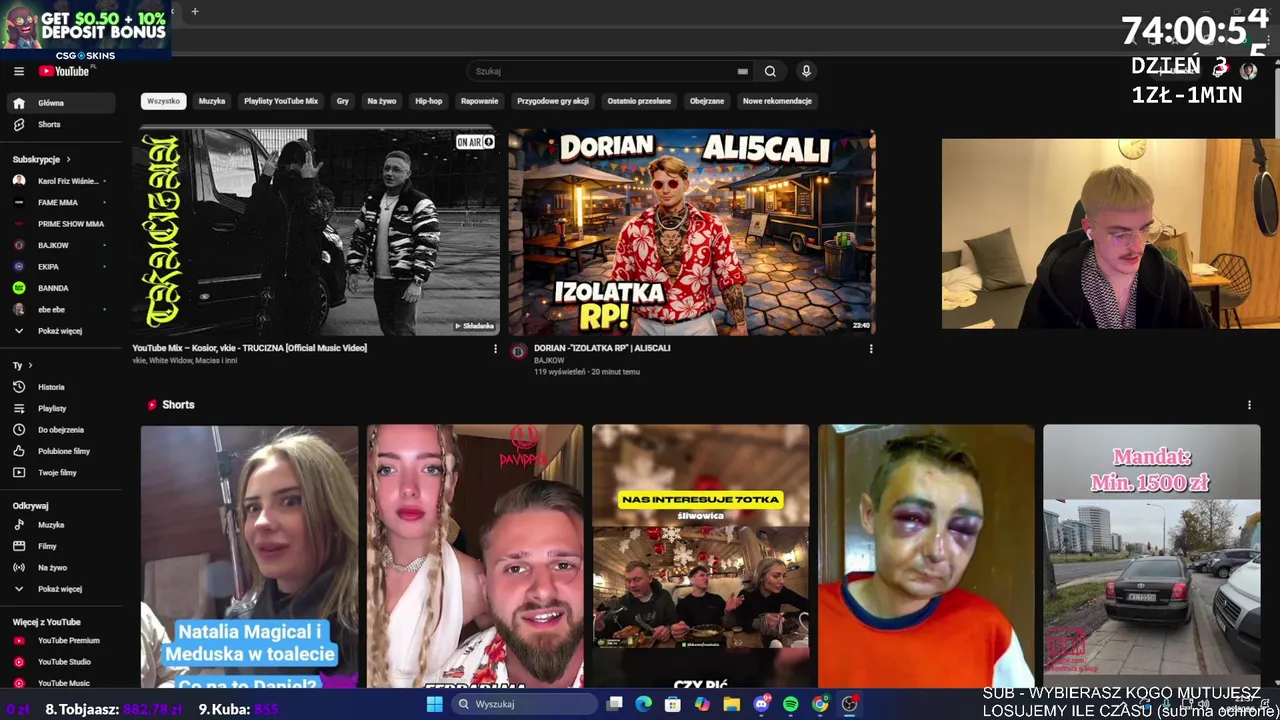Select the Obejrzane filter chip

pos(707,101)
